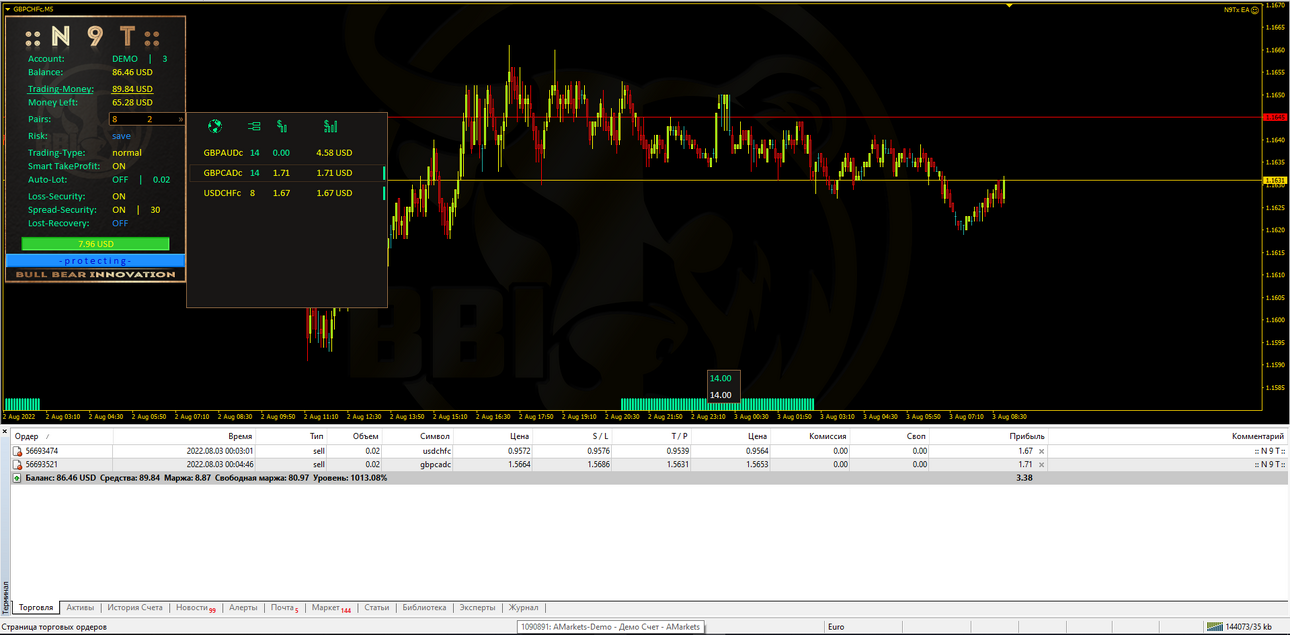This screenshot has height=635, width=1290.
Task: Click the Trading-Money underlined label
Action: pyautogui.click(x=60, y=89)
